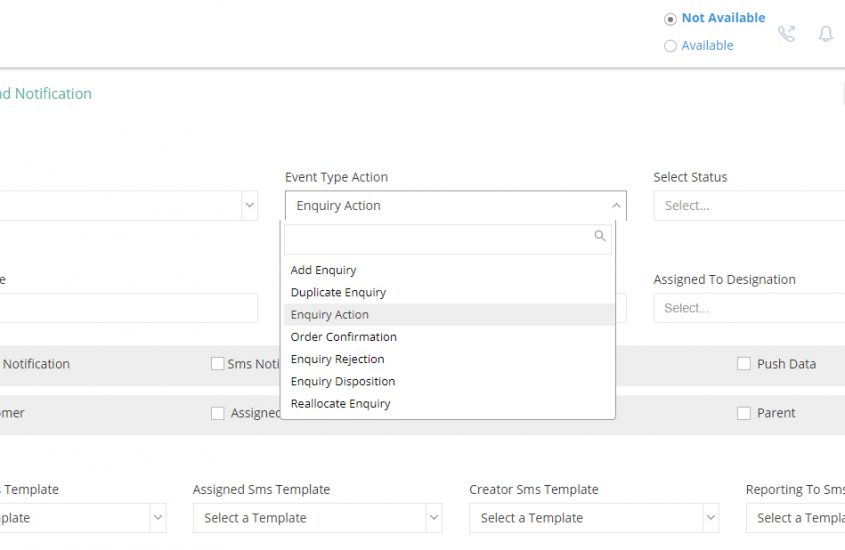
Task: Open the Select Status dropdown
Action: click(x=749, y=205)
